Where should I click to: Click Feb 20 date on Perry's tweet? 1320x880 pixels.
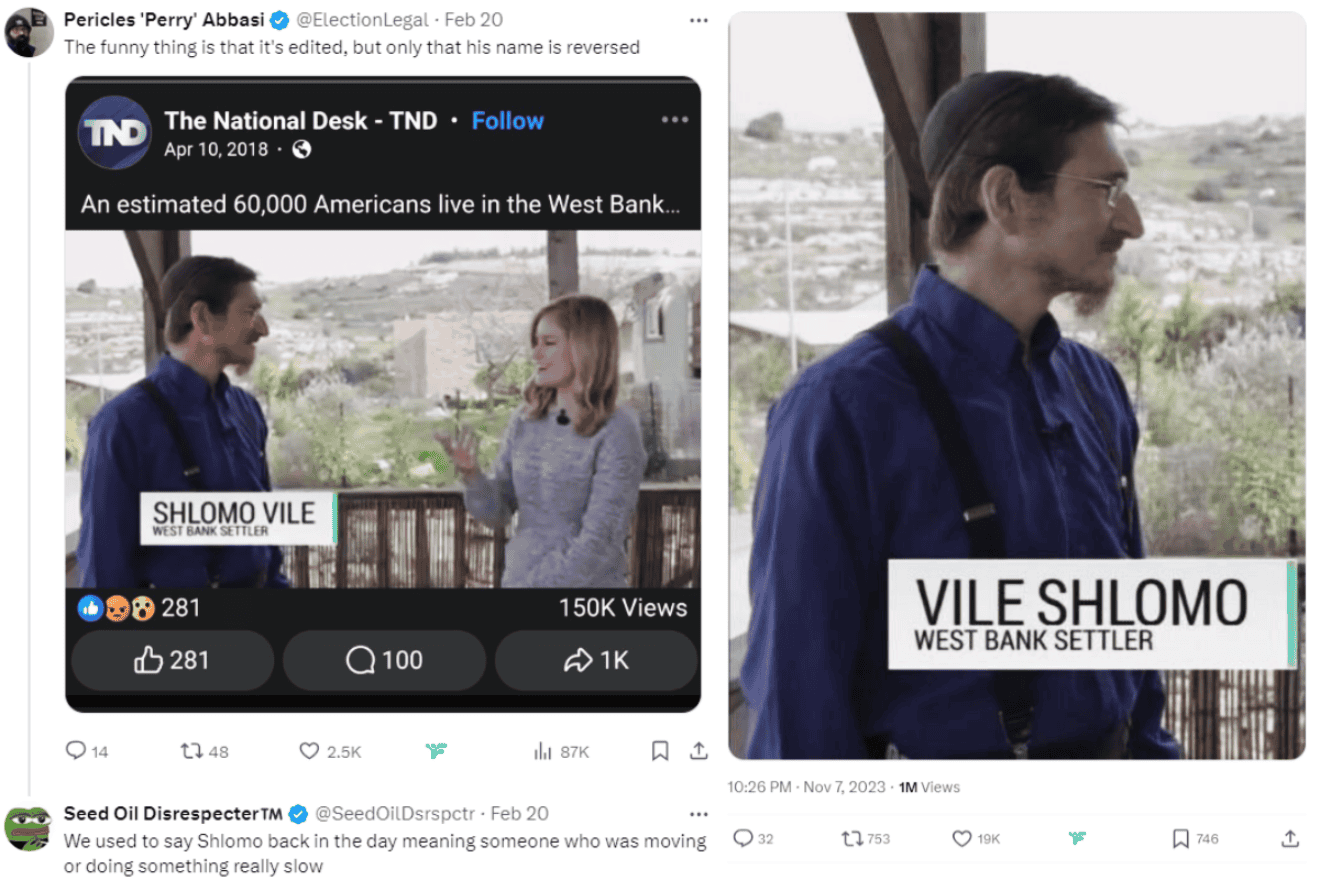click(474, 20)
